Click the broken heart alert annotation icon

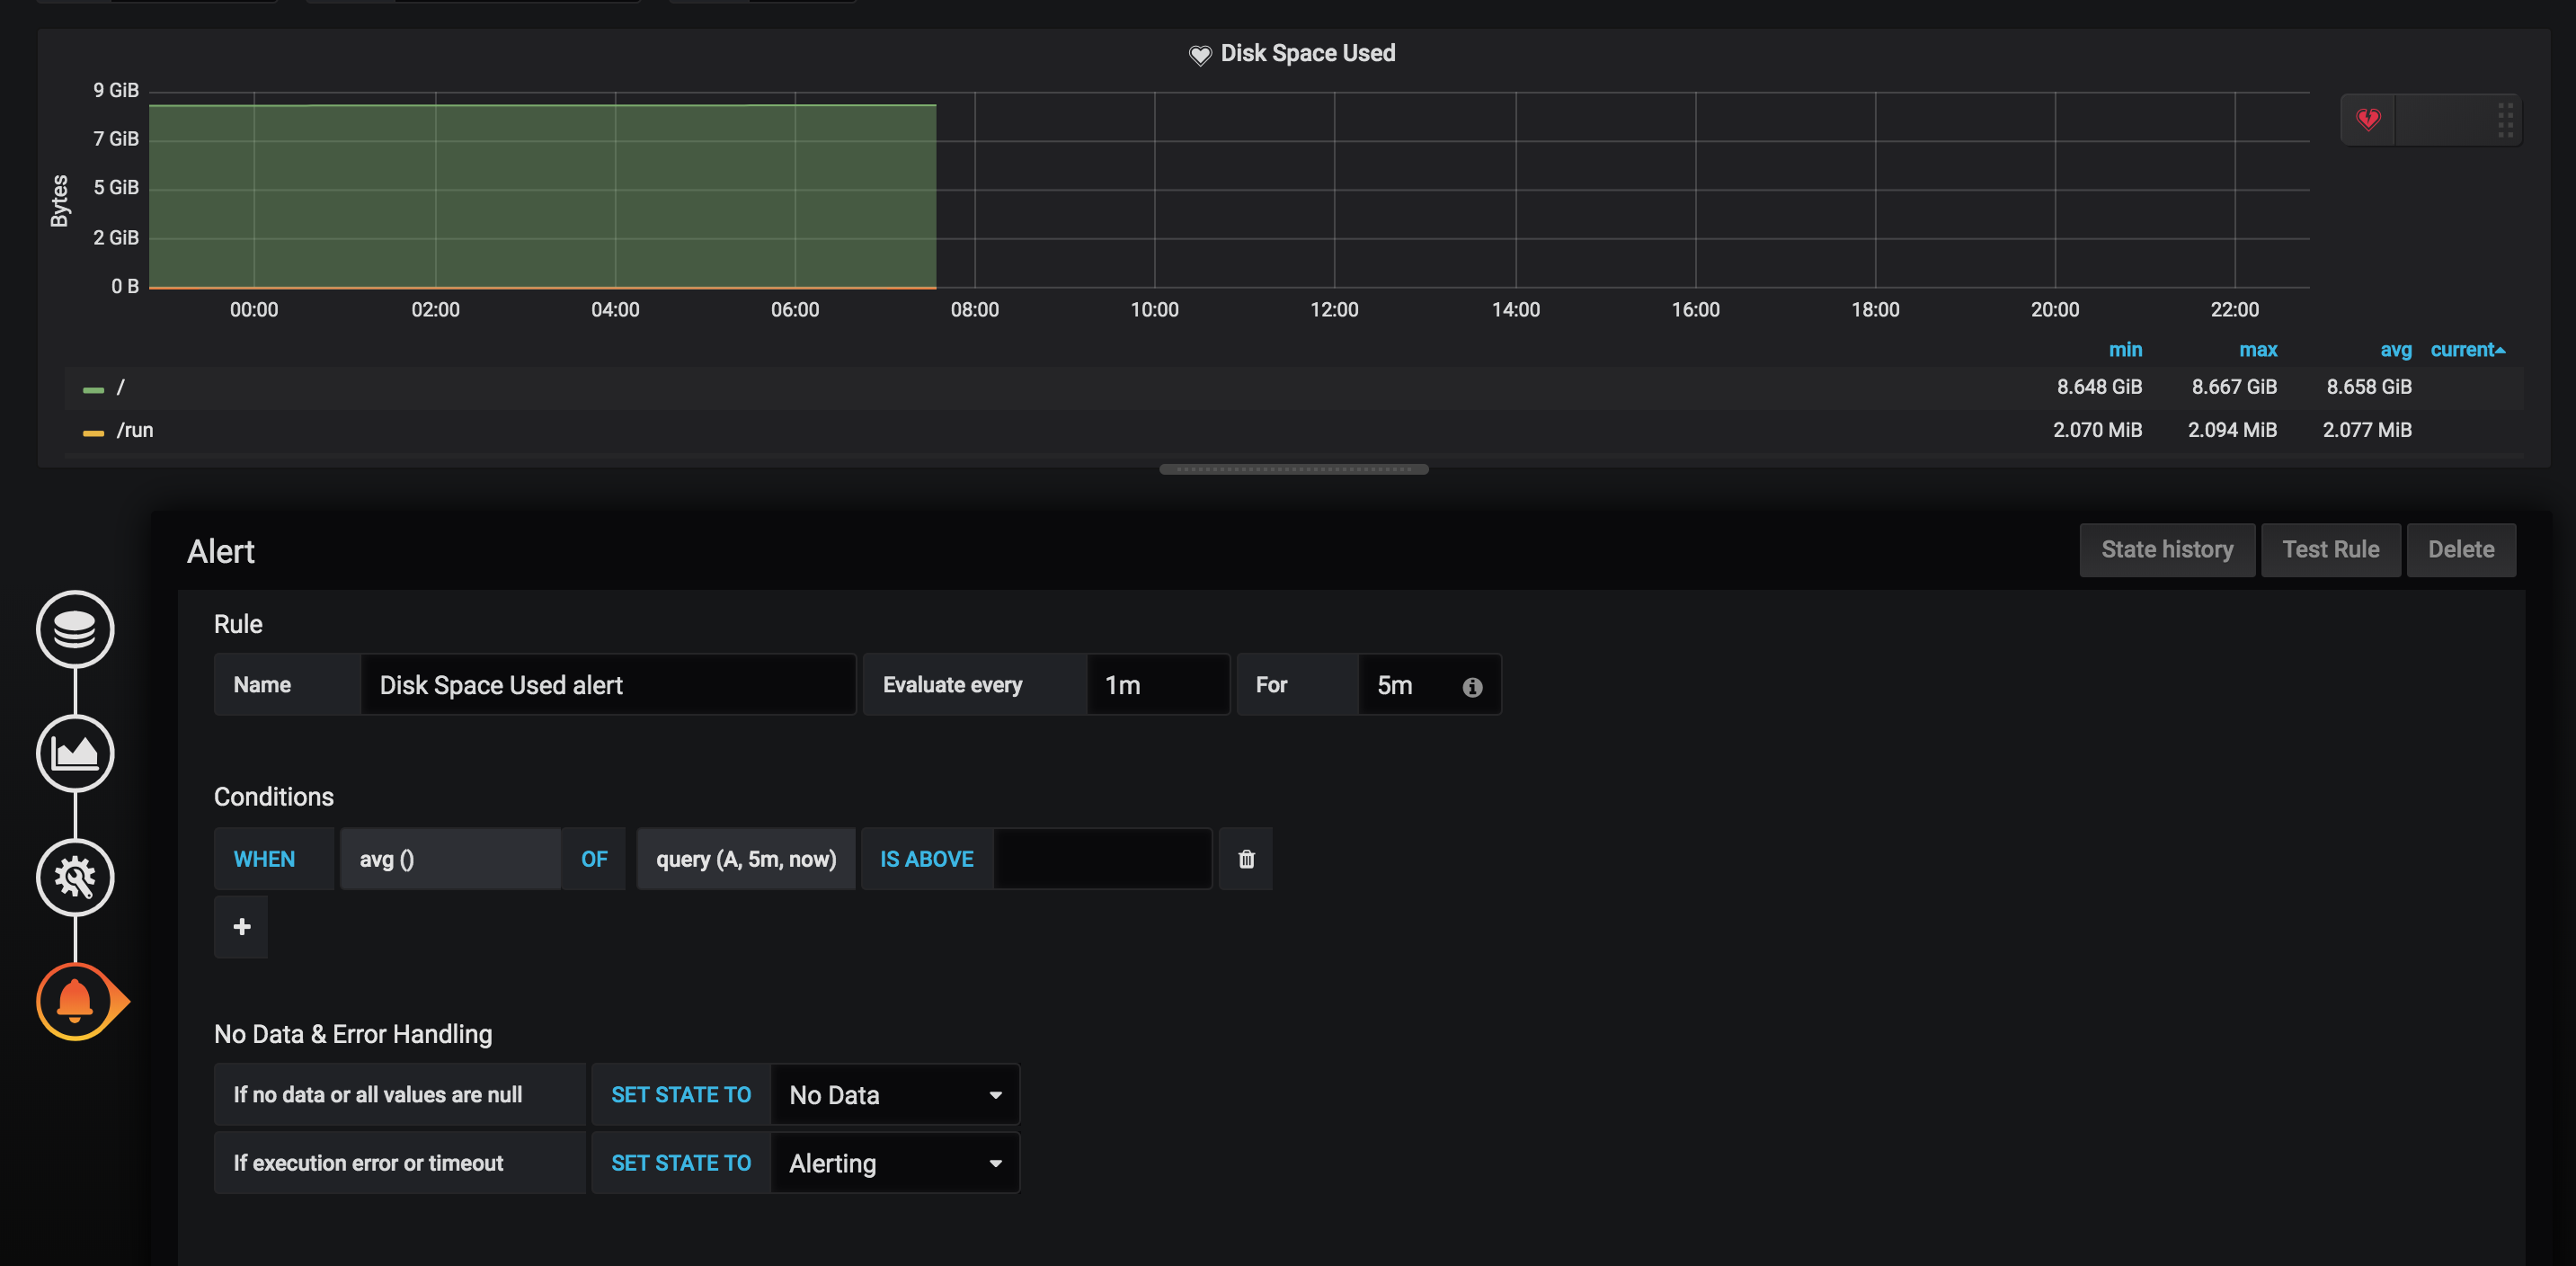2368,119
